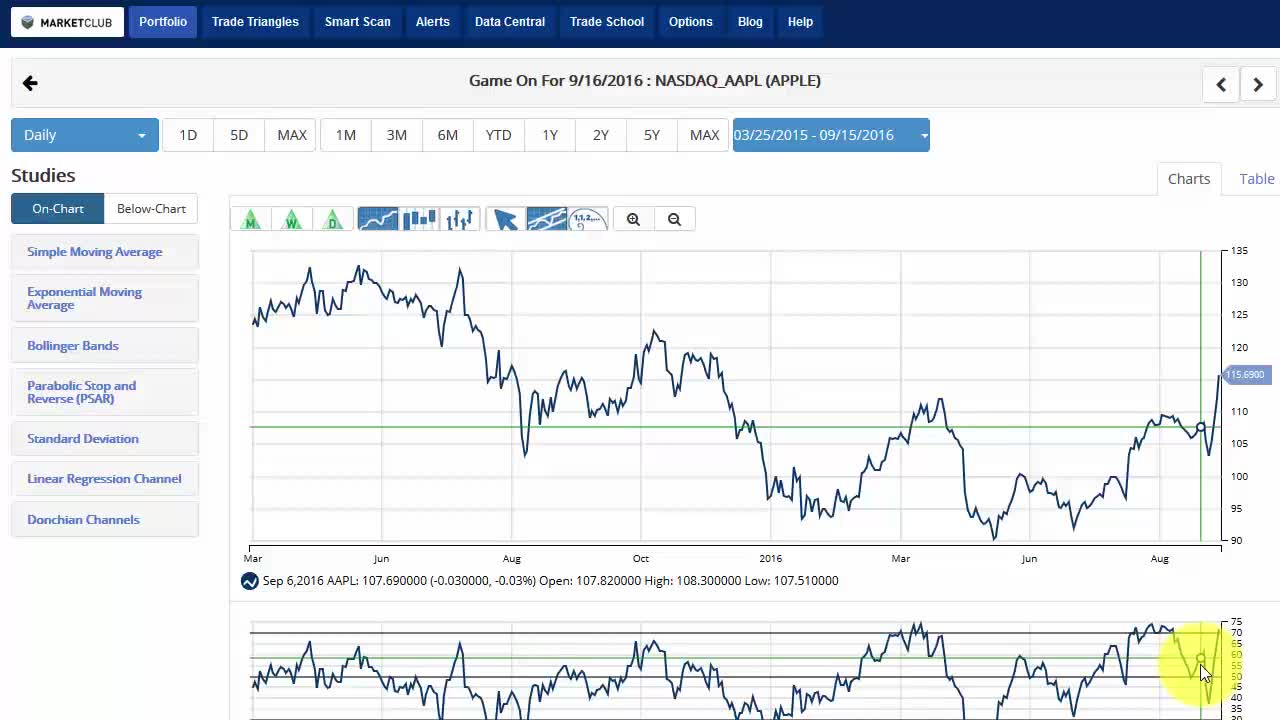Set range to 1Y
The image size is (1280, 720).
[x=550, y=135]
